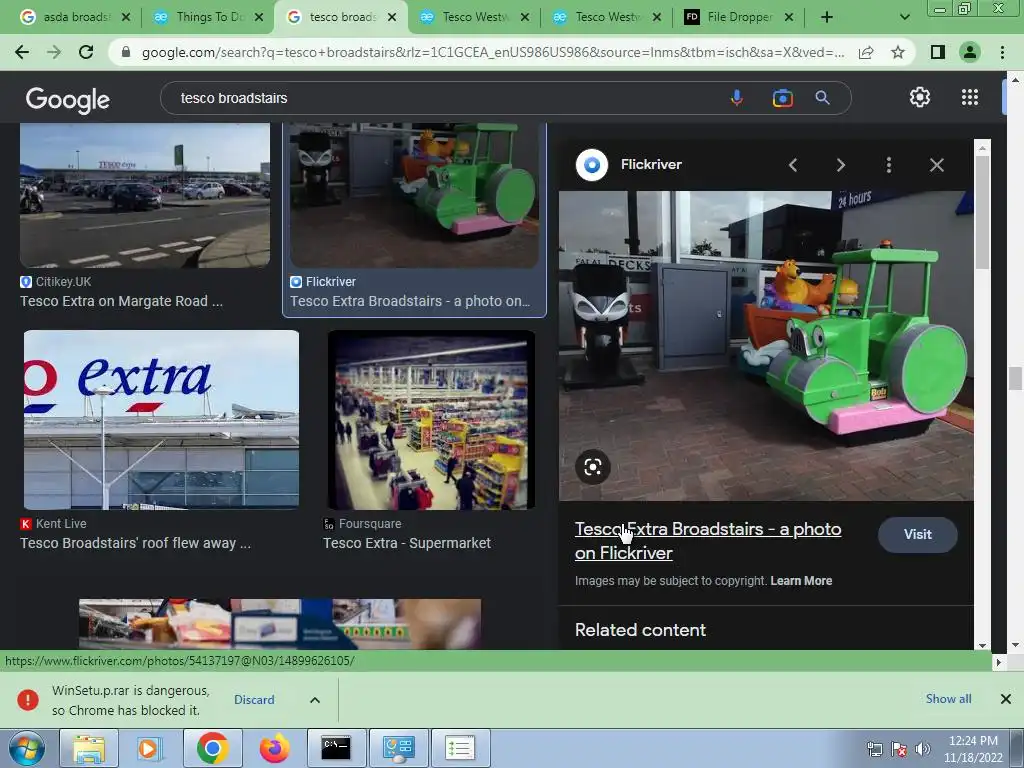
Task: Show previous image in preview panel
Action: click(793, 165)
